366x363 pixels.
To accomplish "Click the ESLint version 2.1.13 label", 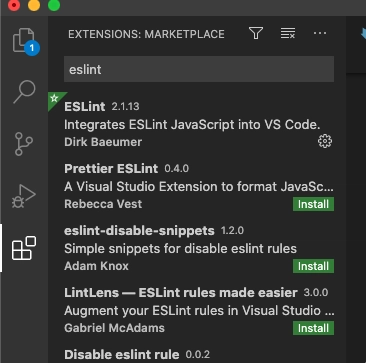I will click(125, 107).
